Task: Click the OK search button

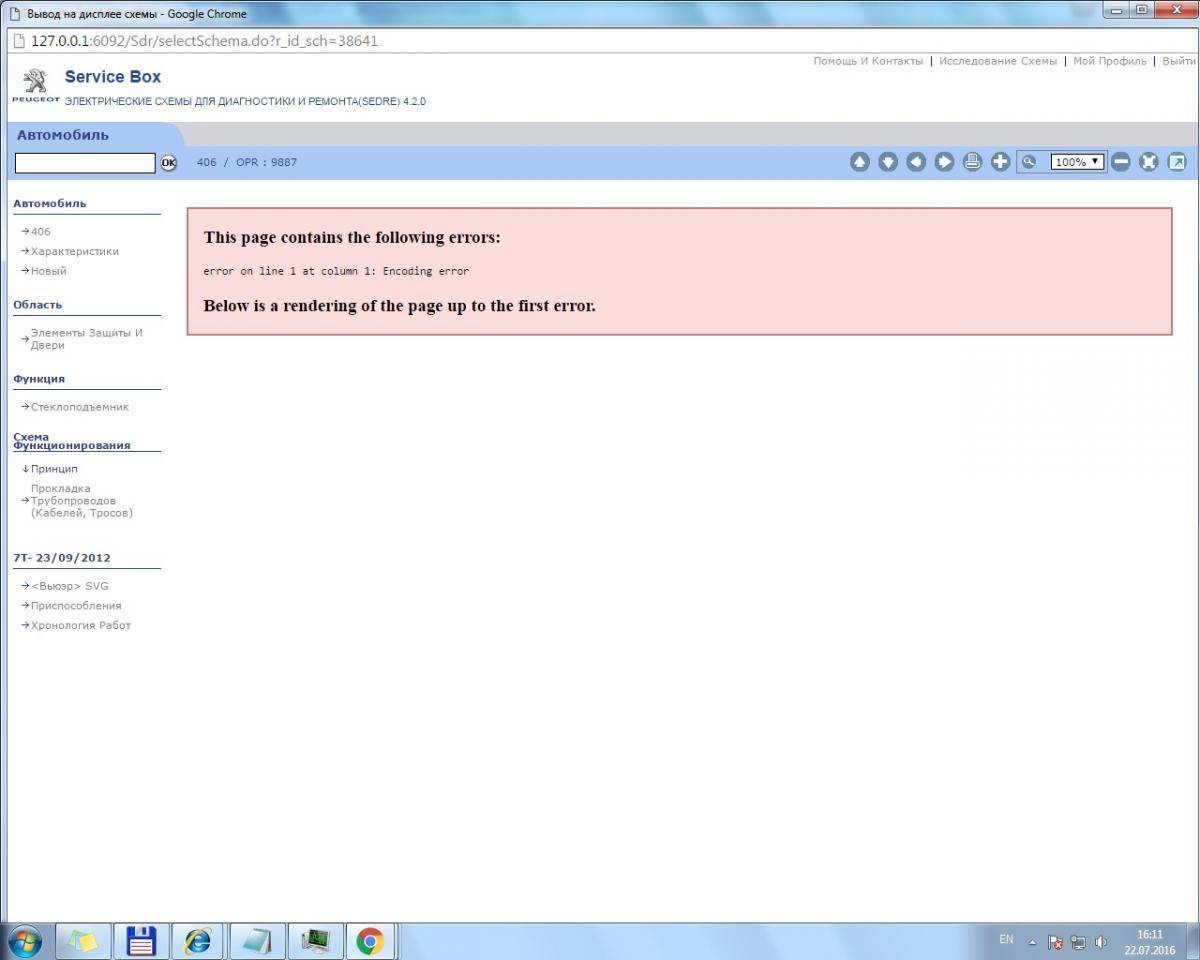Action: [x=168, y=163]
